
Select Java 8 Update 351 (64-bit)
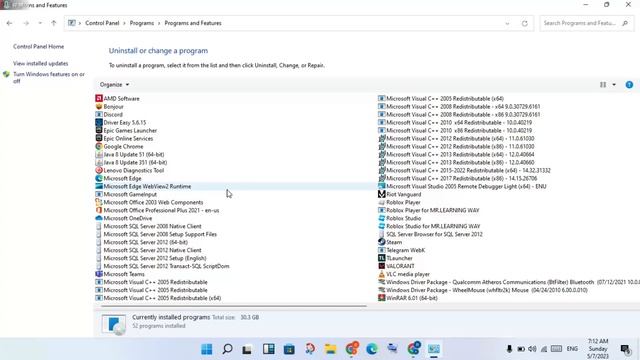pos(135,162)
